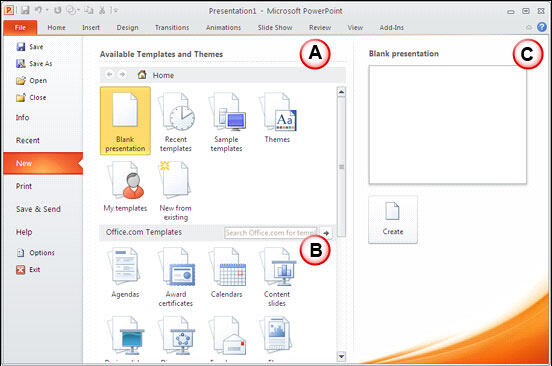
Task: Exit PowerPoint from the File menu
Action: point(28,270)
